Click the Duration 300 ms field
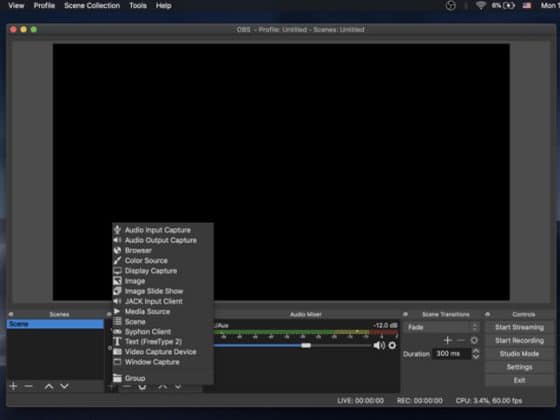 click(x=451, y=354)
